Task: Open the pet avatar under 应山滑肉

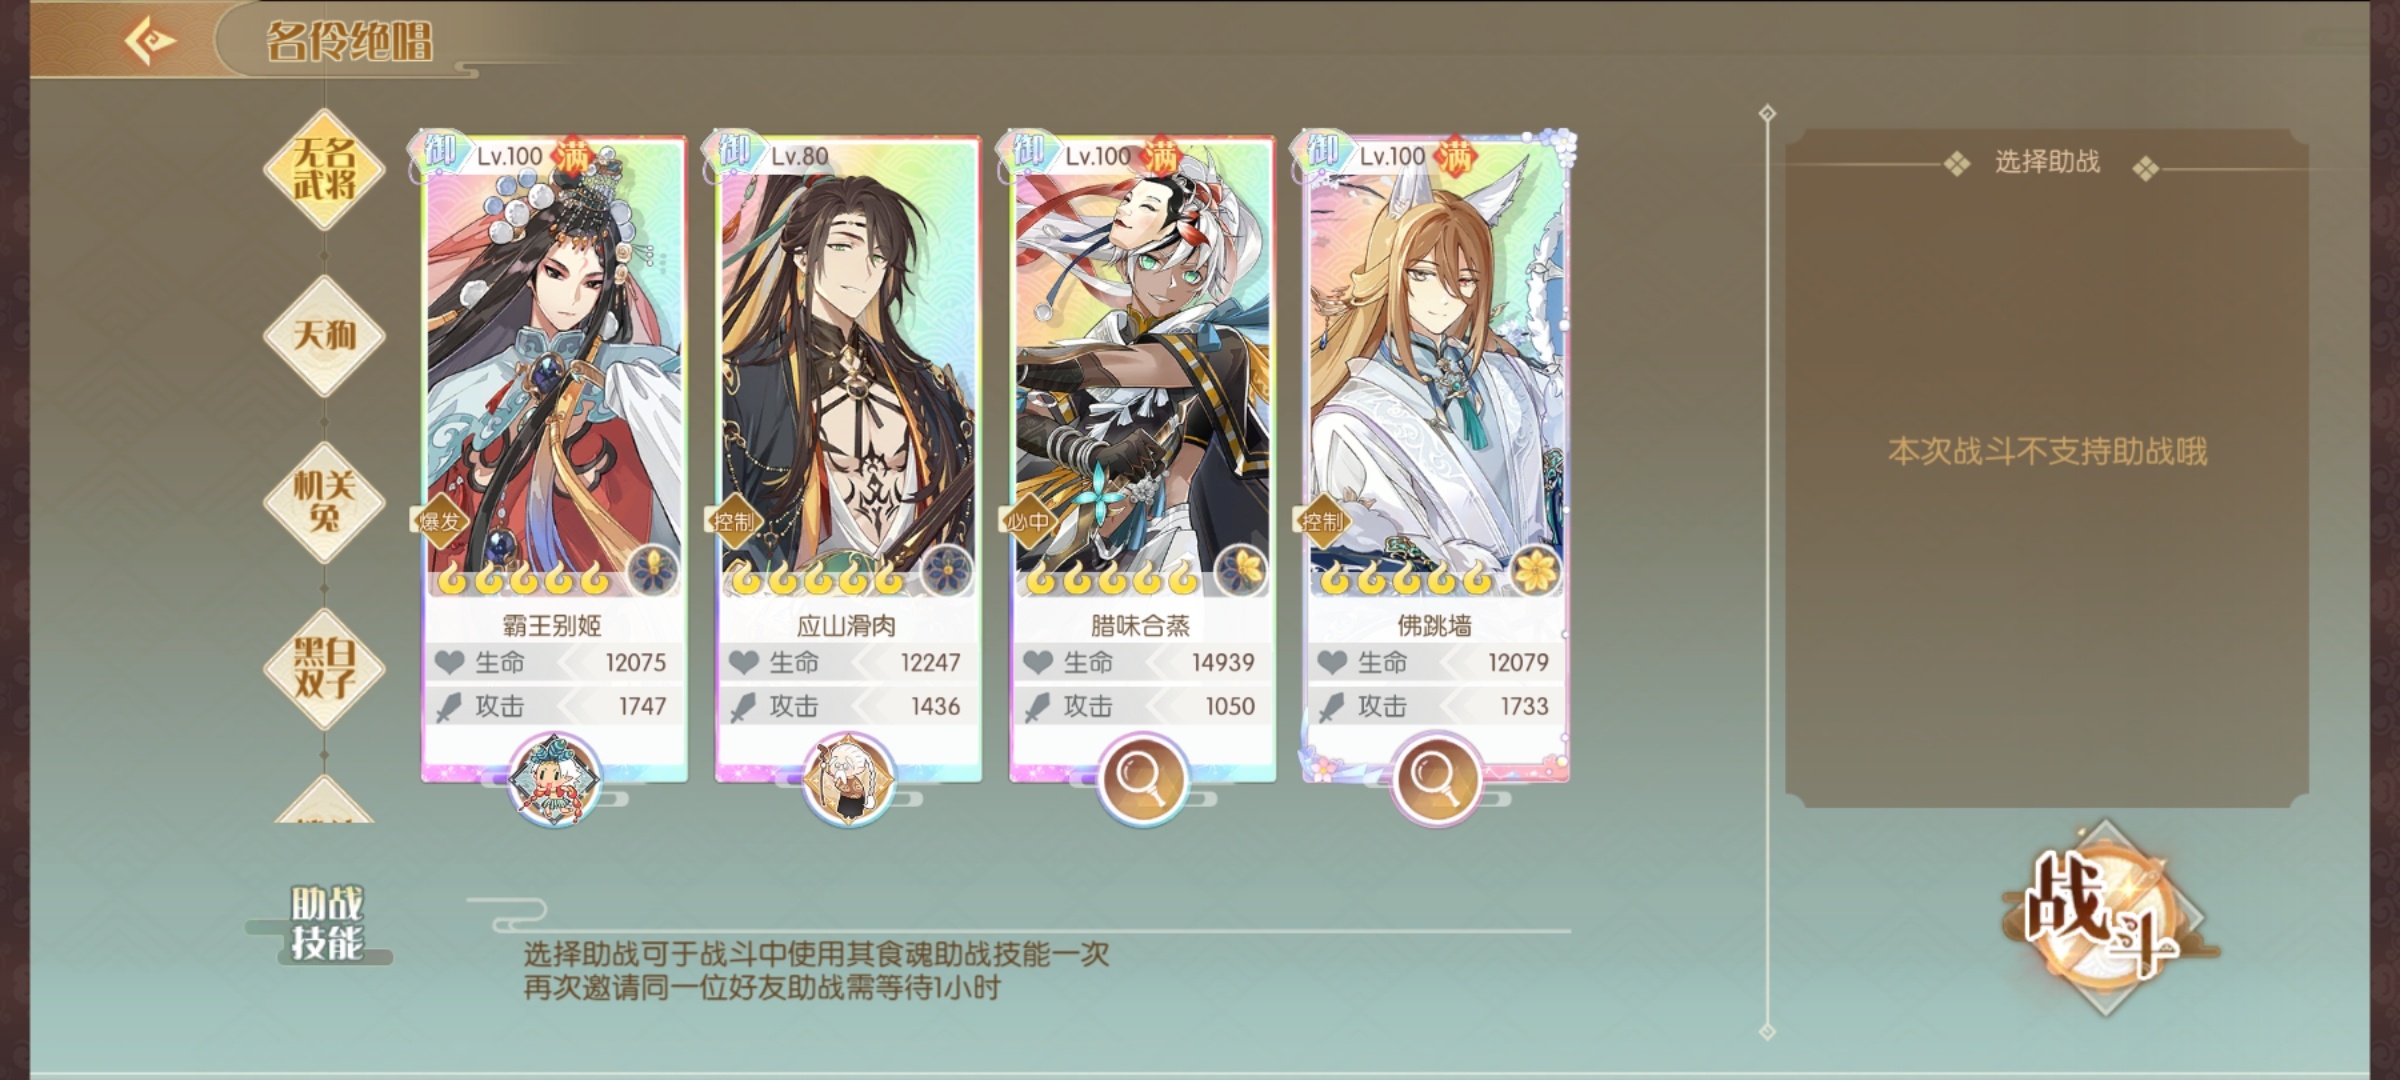Action: 847,779
